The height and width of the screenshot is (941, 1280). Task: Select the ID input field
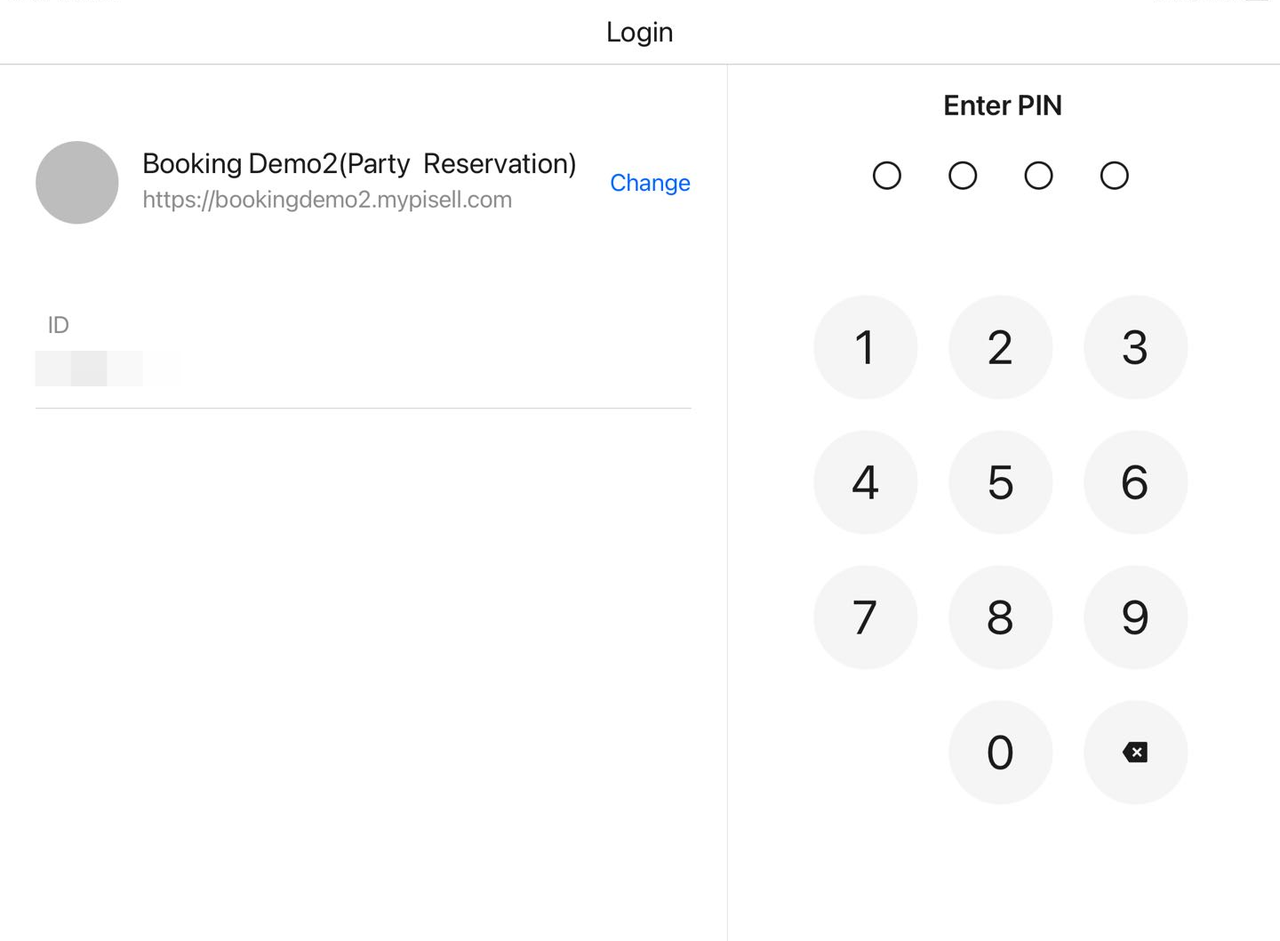click(x=362, y=368)
